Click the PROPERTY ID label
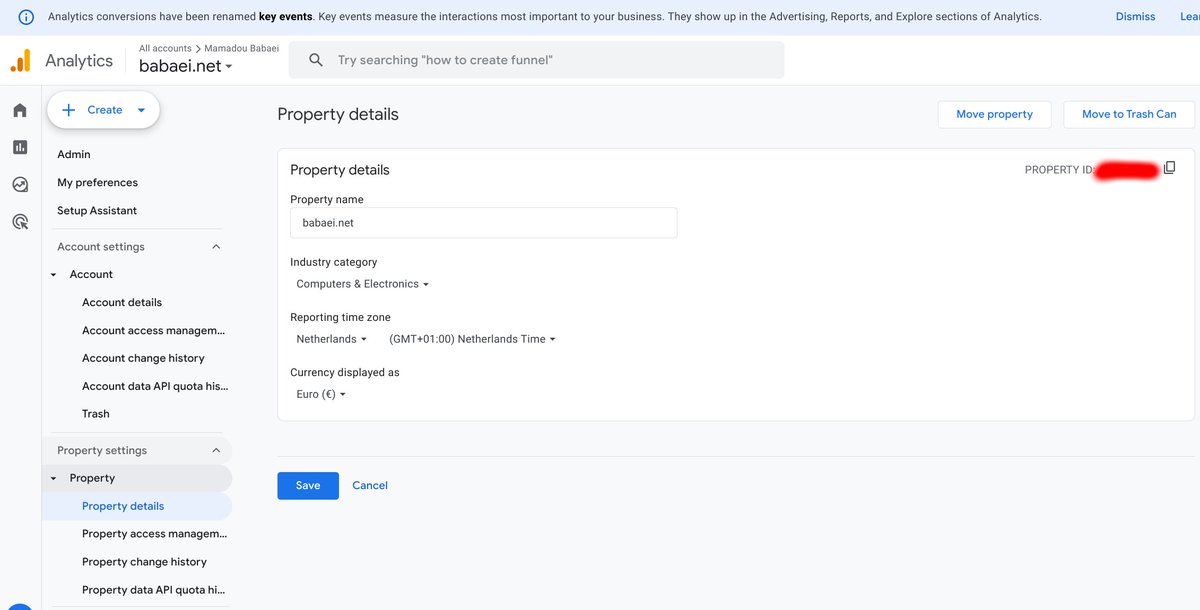This screenshot has height=610, width=1200. coord(1059,170)
